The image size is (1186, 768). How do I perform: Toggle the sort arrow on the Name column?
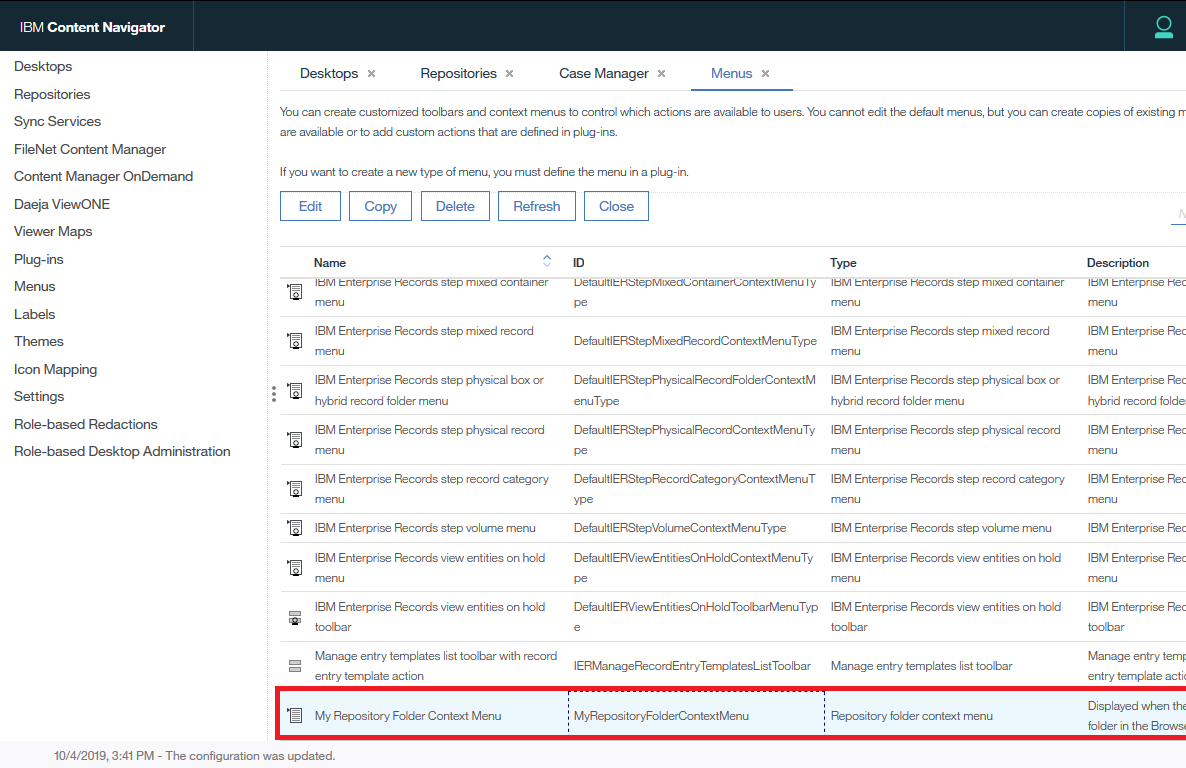click(x=547, y=260)
